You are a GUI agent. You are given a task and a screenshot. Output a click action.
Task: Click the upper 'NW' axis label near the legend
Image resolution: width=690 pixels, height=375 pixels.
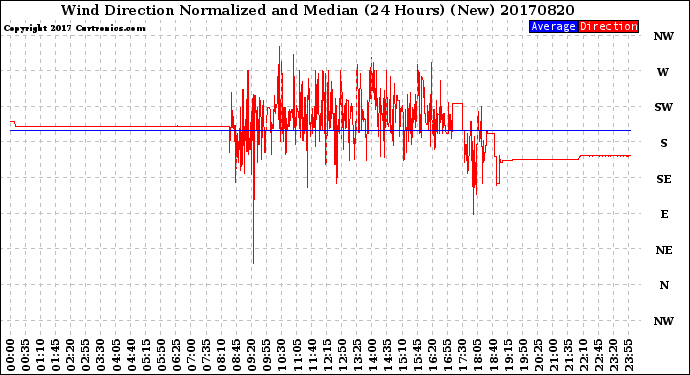tap(664, 36)
